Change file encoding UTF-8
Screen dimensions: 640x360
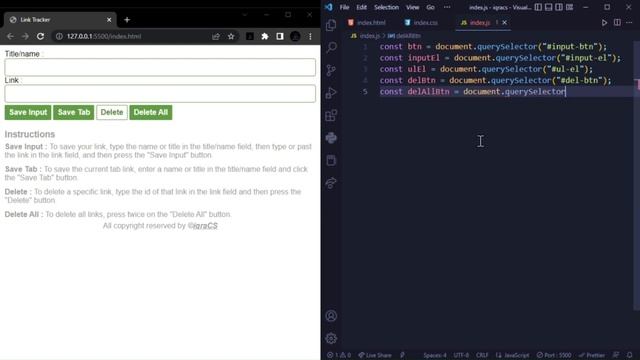point(461,355)
